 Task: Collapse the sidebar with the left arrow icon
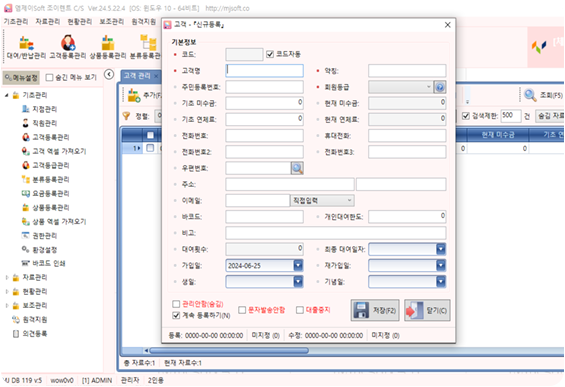(109, 74)
